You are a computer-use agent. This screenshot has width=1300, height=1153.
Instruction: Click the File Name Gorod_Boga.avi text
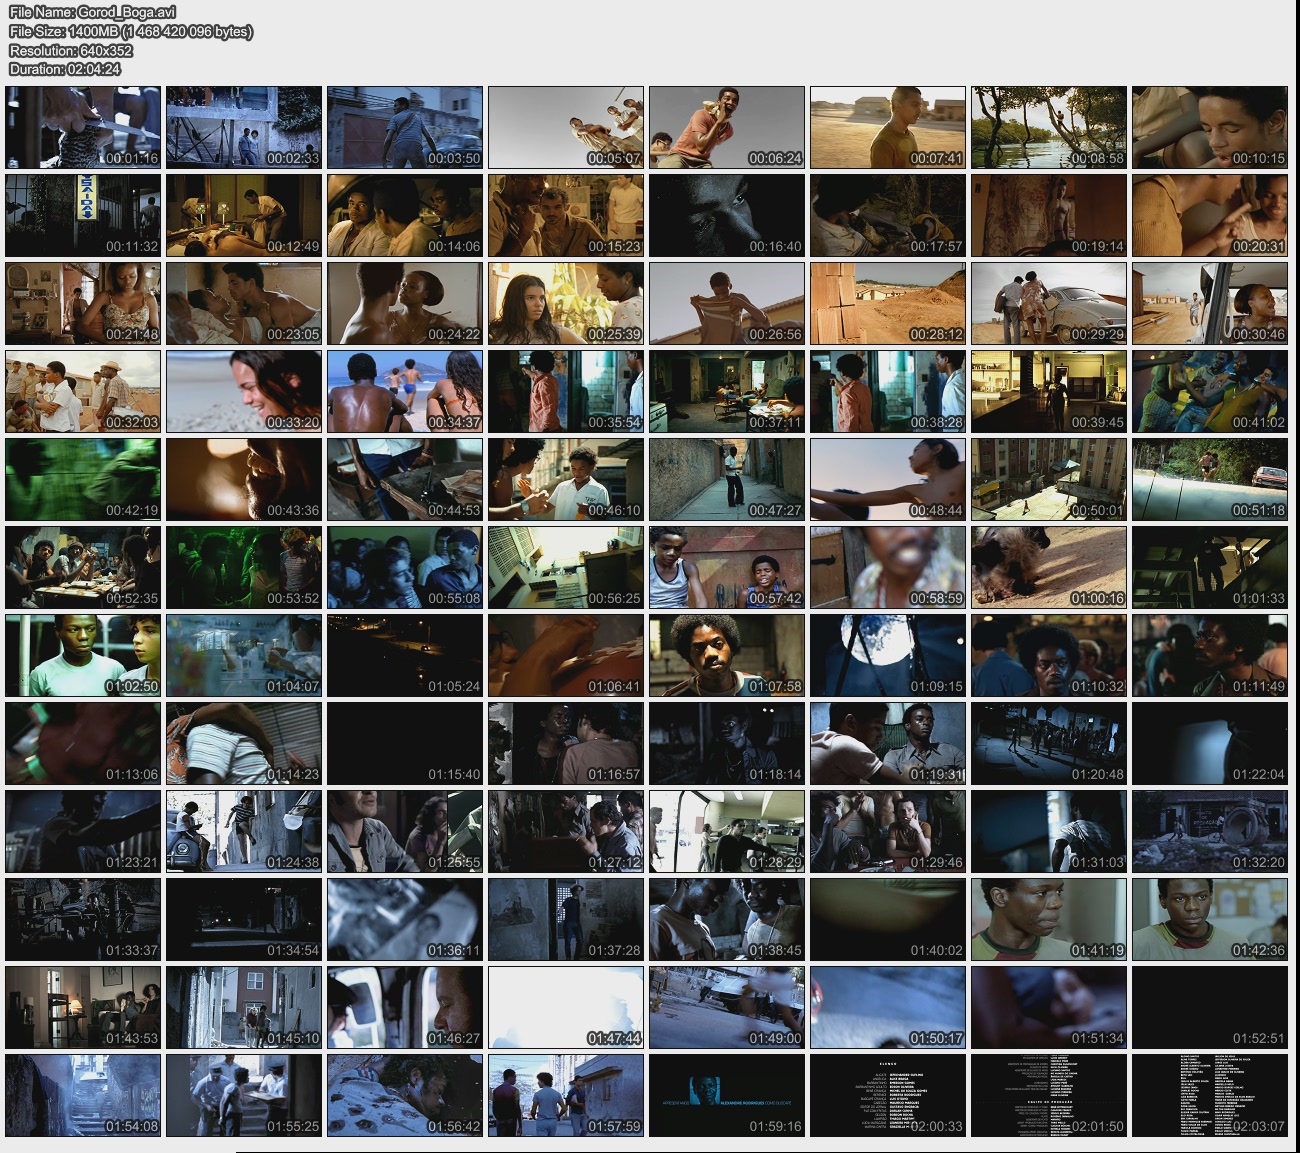(x=92, y=13)
